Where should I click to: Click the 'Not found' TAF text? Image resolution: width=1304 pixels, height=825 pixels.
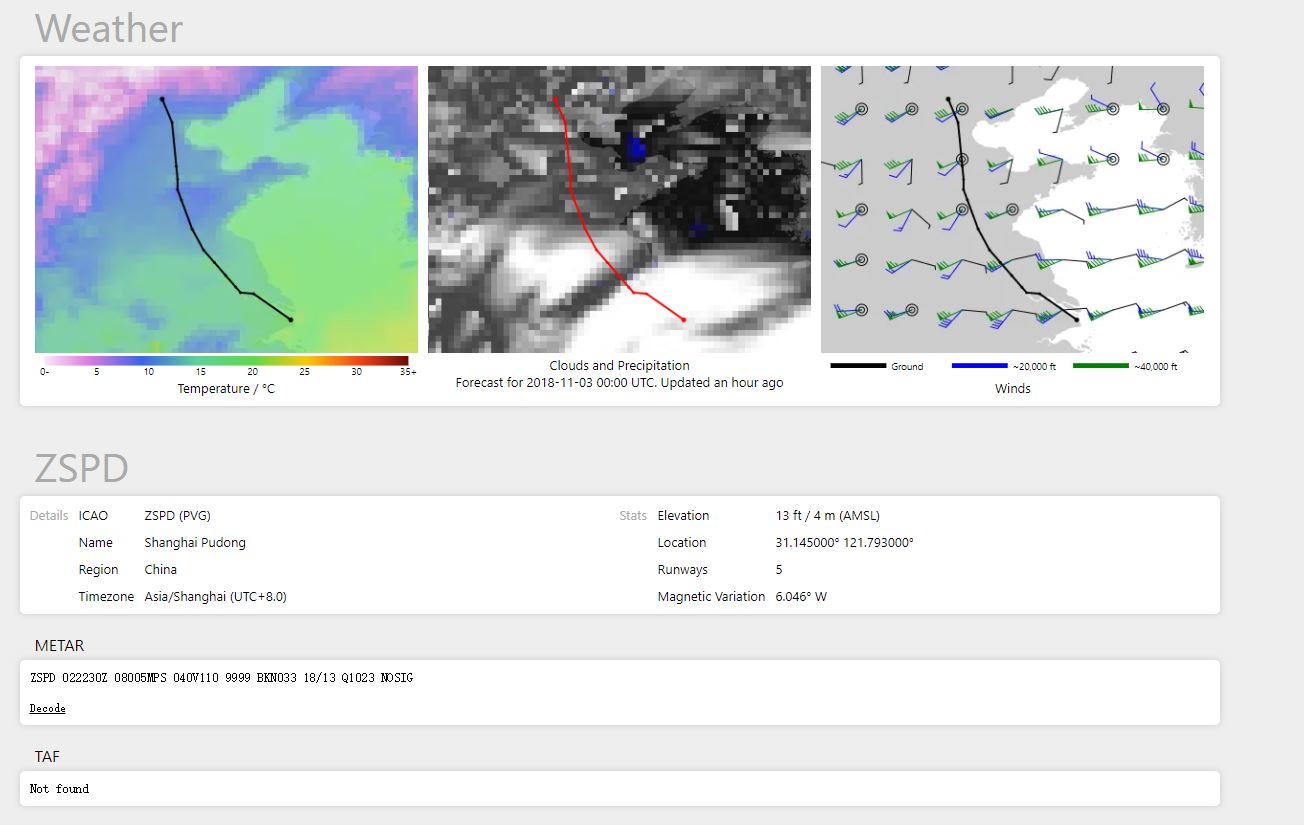click(59, 789)
